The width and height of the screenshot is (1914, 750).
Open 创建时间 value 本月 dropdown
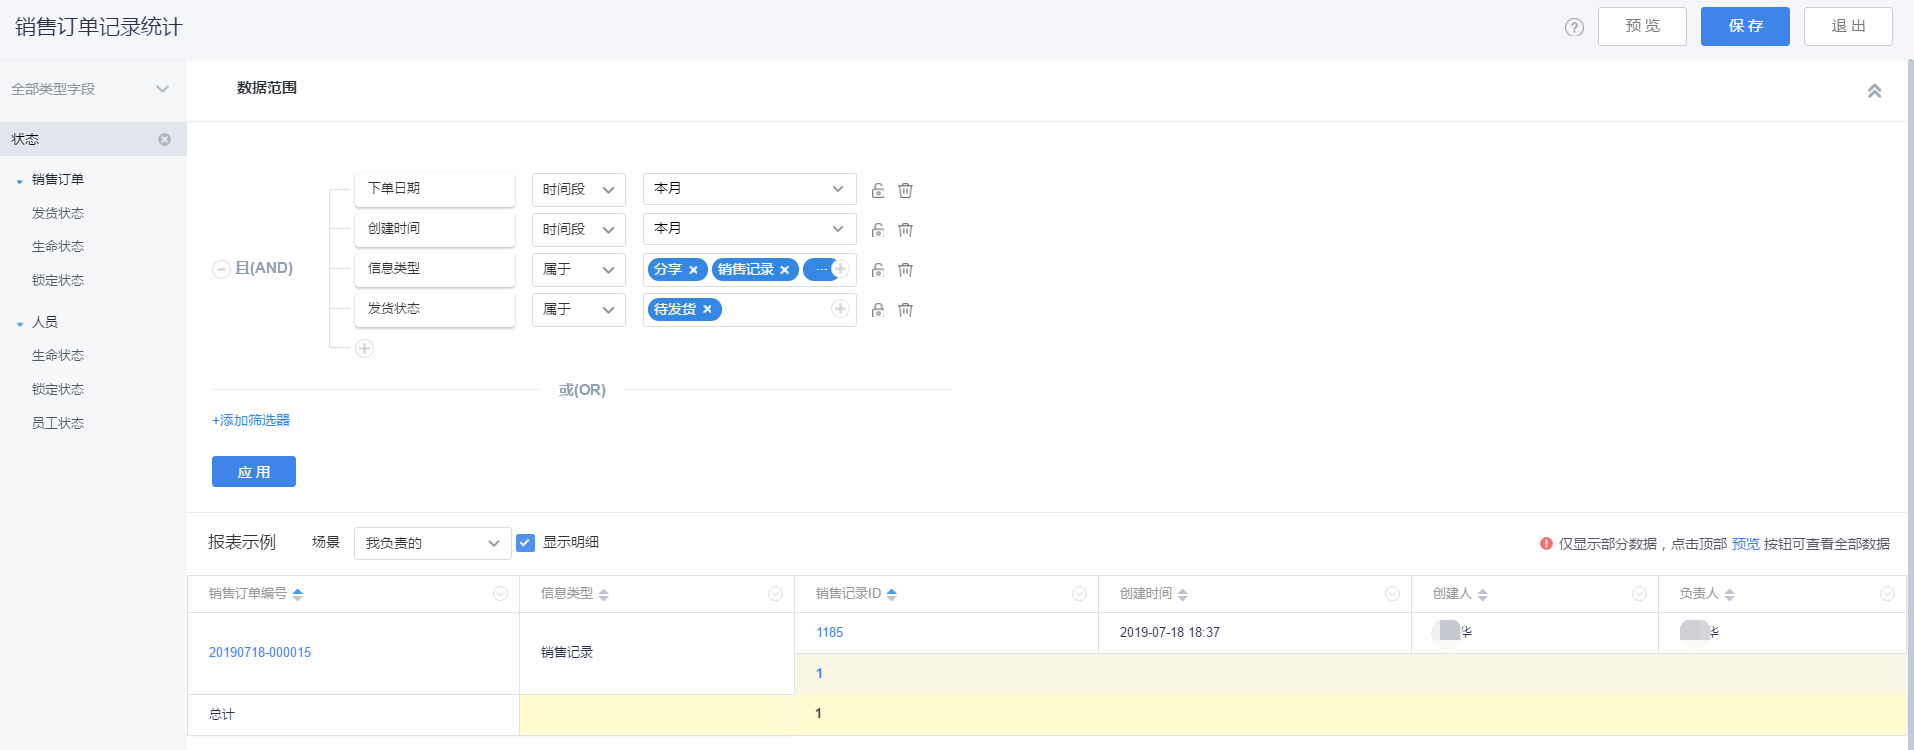[x=750, y=230]
